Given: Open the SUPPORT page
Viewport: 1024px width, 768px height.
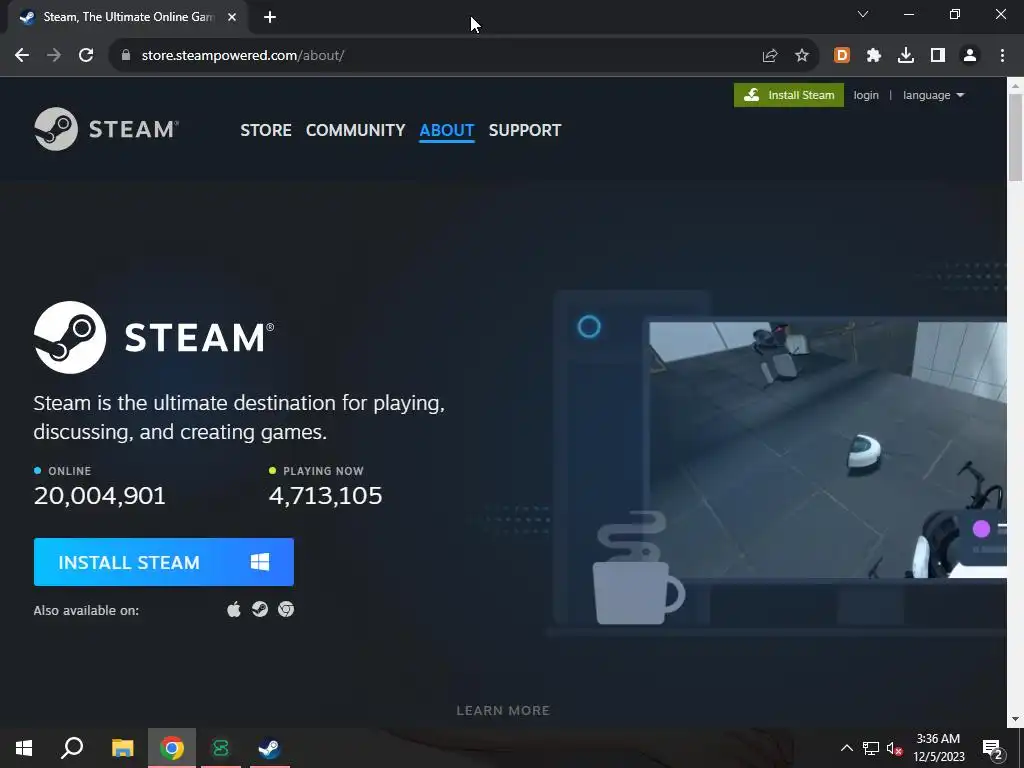Looking at the screenshot, I should pyautogui.click(x=524, y=130).
